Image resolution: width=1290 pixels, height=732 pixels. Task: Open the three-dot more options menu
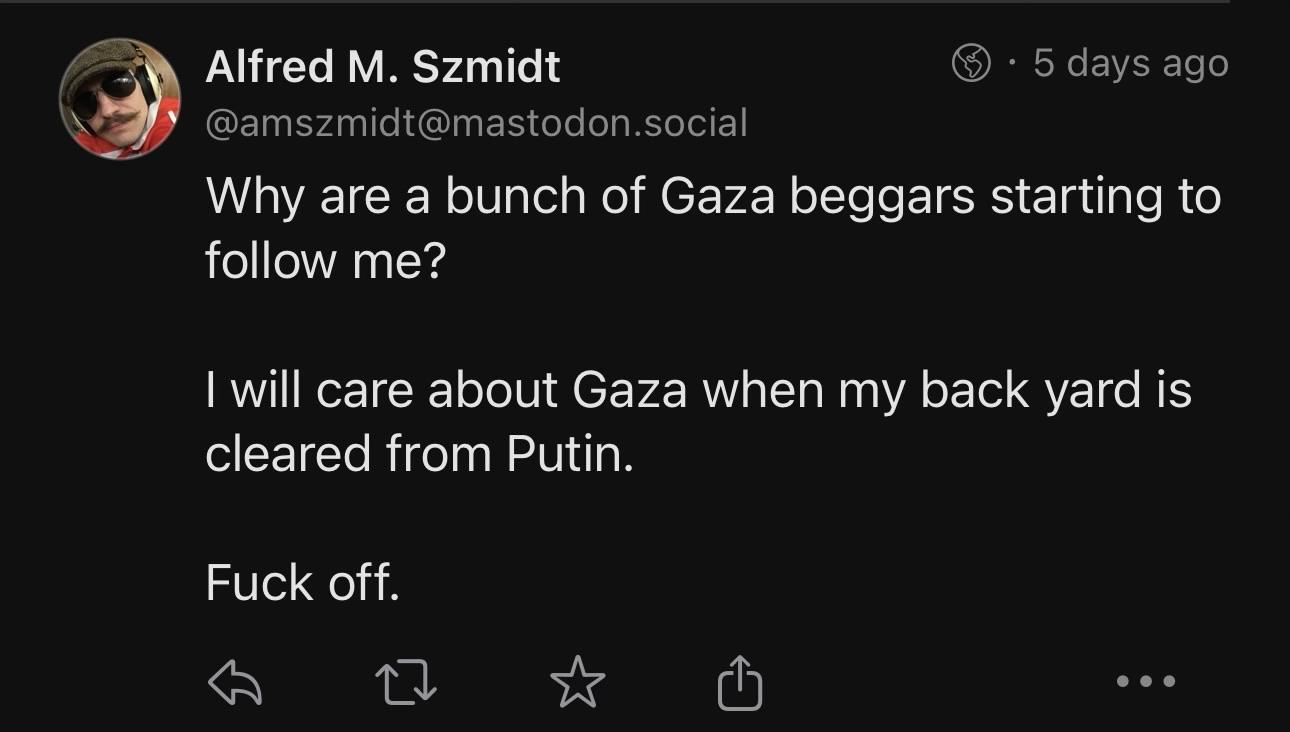[x=1146, y=682]
